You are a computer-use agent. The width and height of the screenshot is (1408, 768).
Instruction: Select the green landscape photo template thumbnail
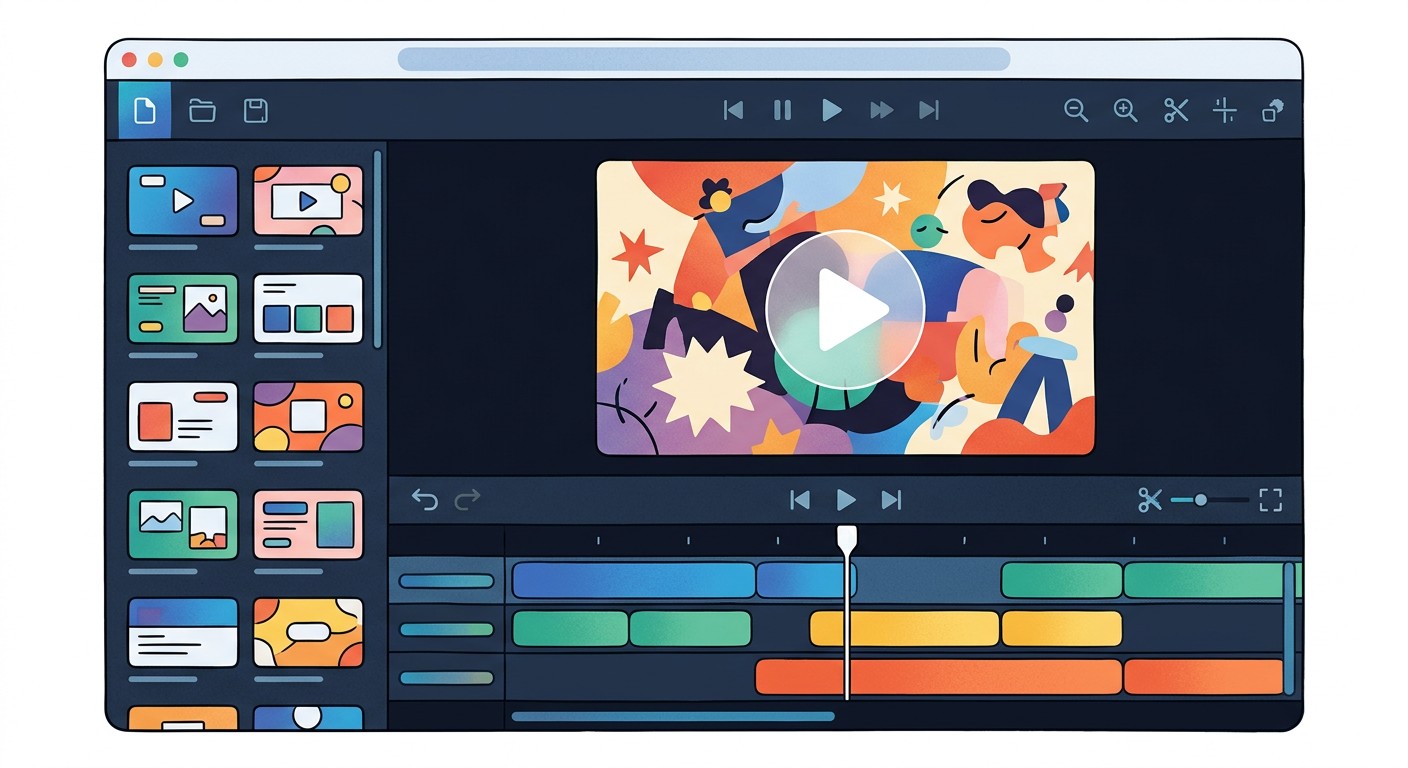(x=183, y=525)
